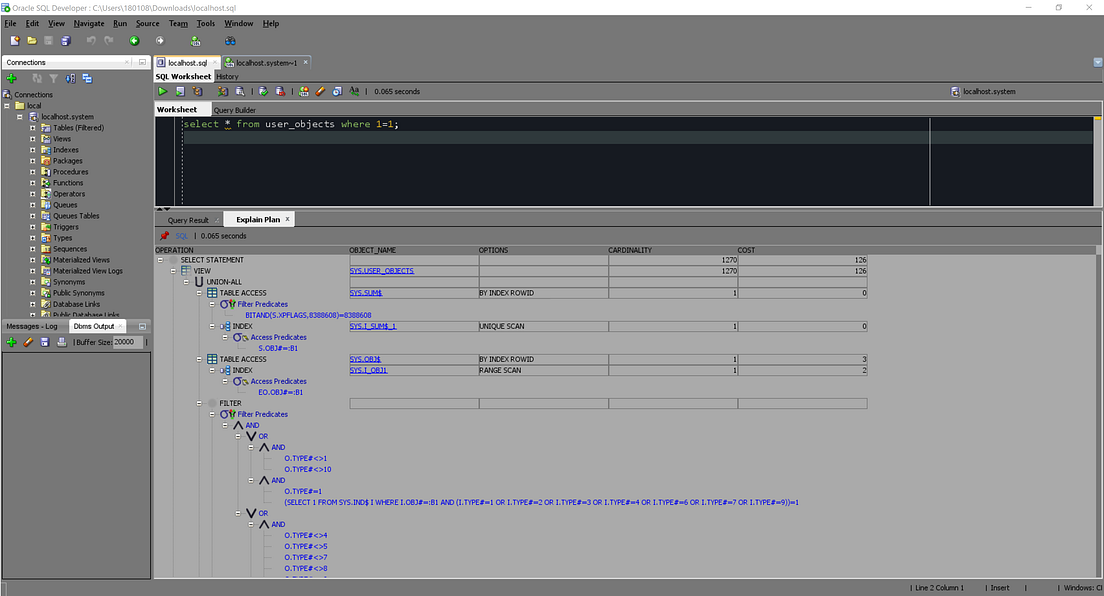Click the Buffer Size input field

124,341
